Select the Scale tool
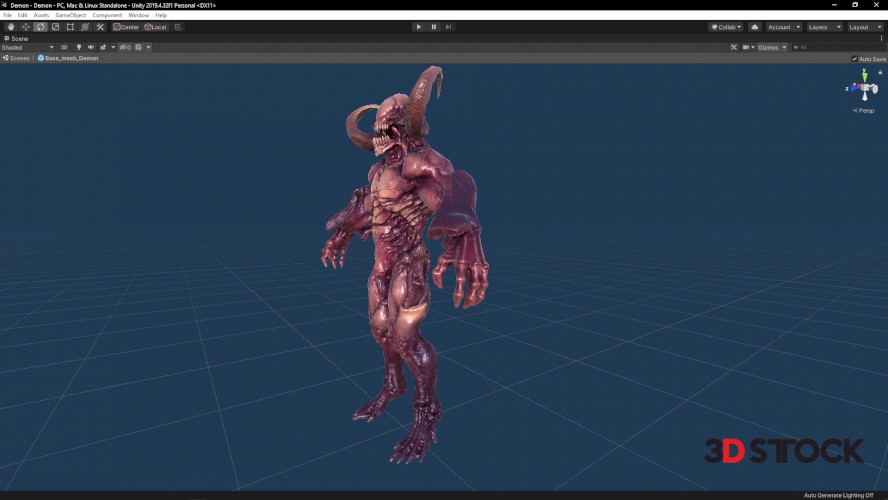 coord(56,27)
